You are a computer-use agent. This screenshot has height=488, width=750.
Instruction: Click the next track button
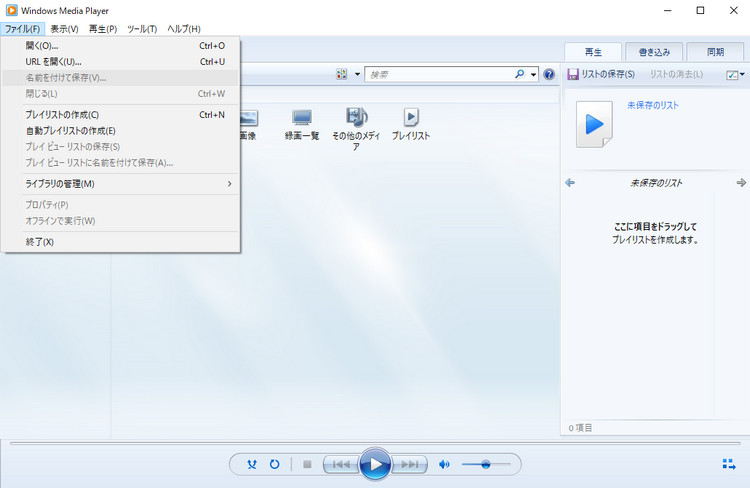(x=409, y=464)
